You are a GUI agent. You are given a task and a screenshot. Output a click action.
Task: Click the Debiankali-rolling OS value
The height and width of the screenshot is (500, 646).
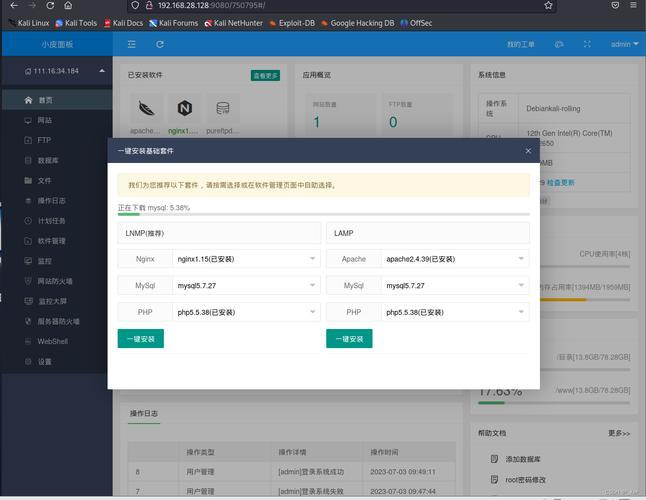pyautogui.click(x=553, y=109)
